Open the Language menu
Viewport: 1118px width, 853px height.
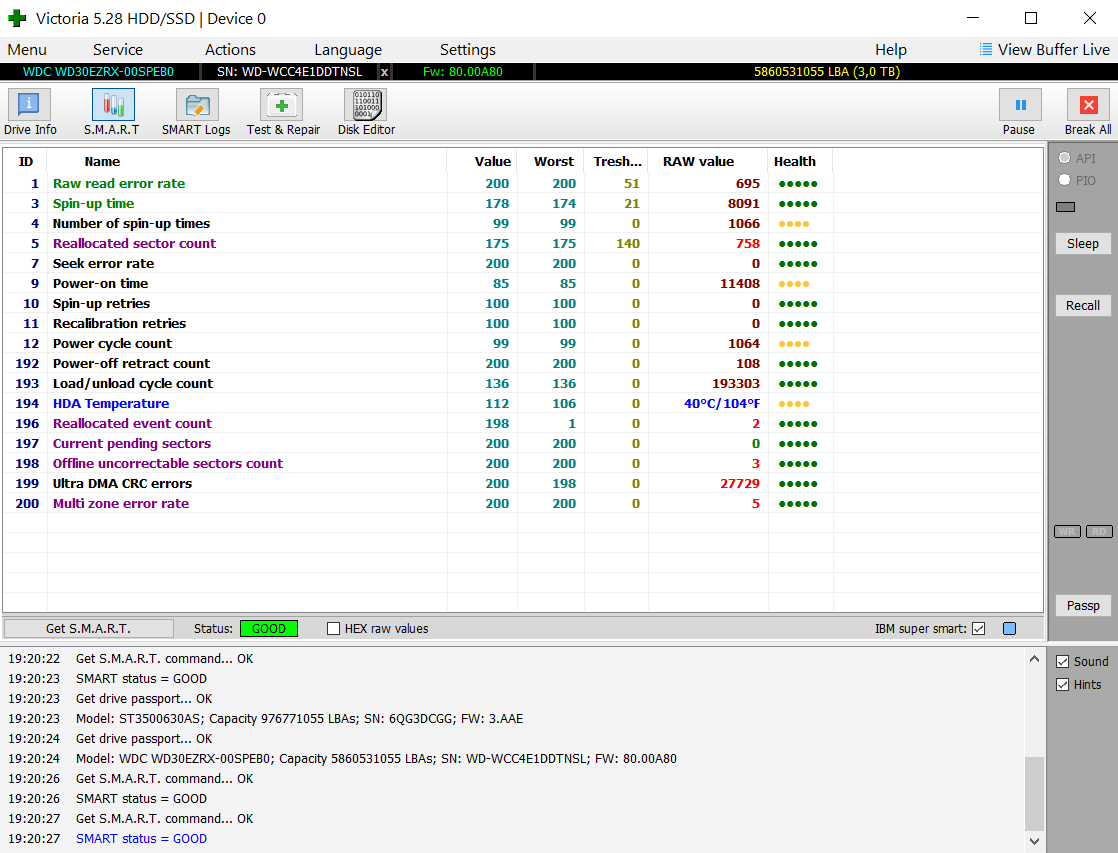coord(348,49)
